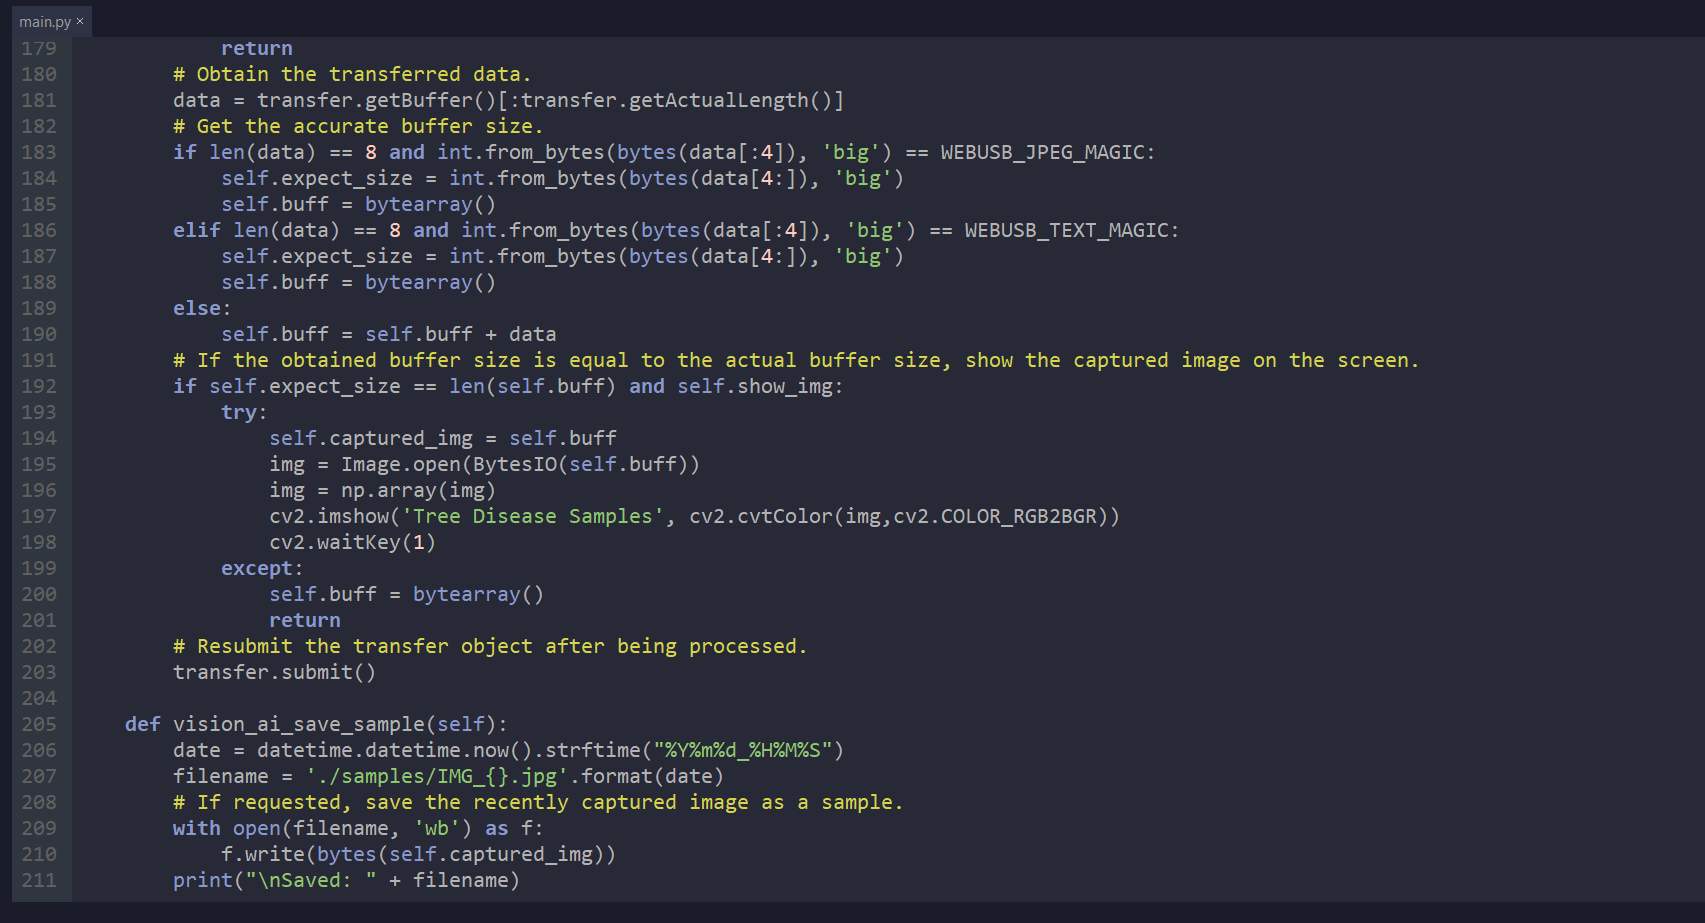Viewport: 1705px width, 923px height.
Task: Click line number 205
Action: (x=38, y=723)
